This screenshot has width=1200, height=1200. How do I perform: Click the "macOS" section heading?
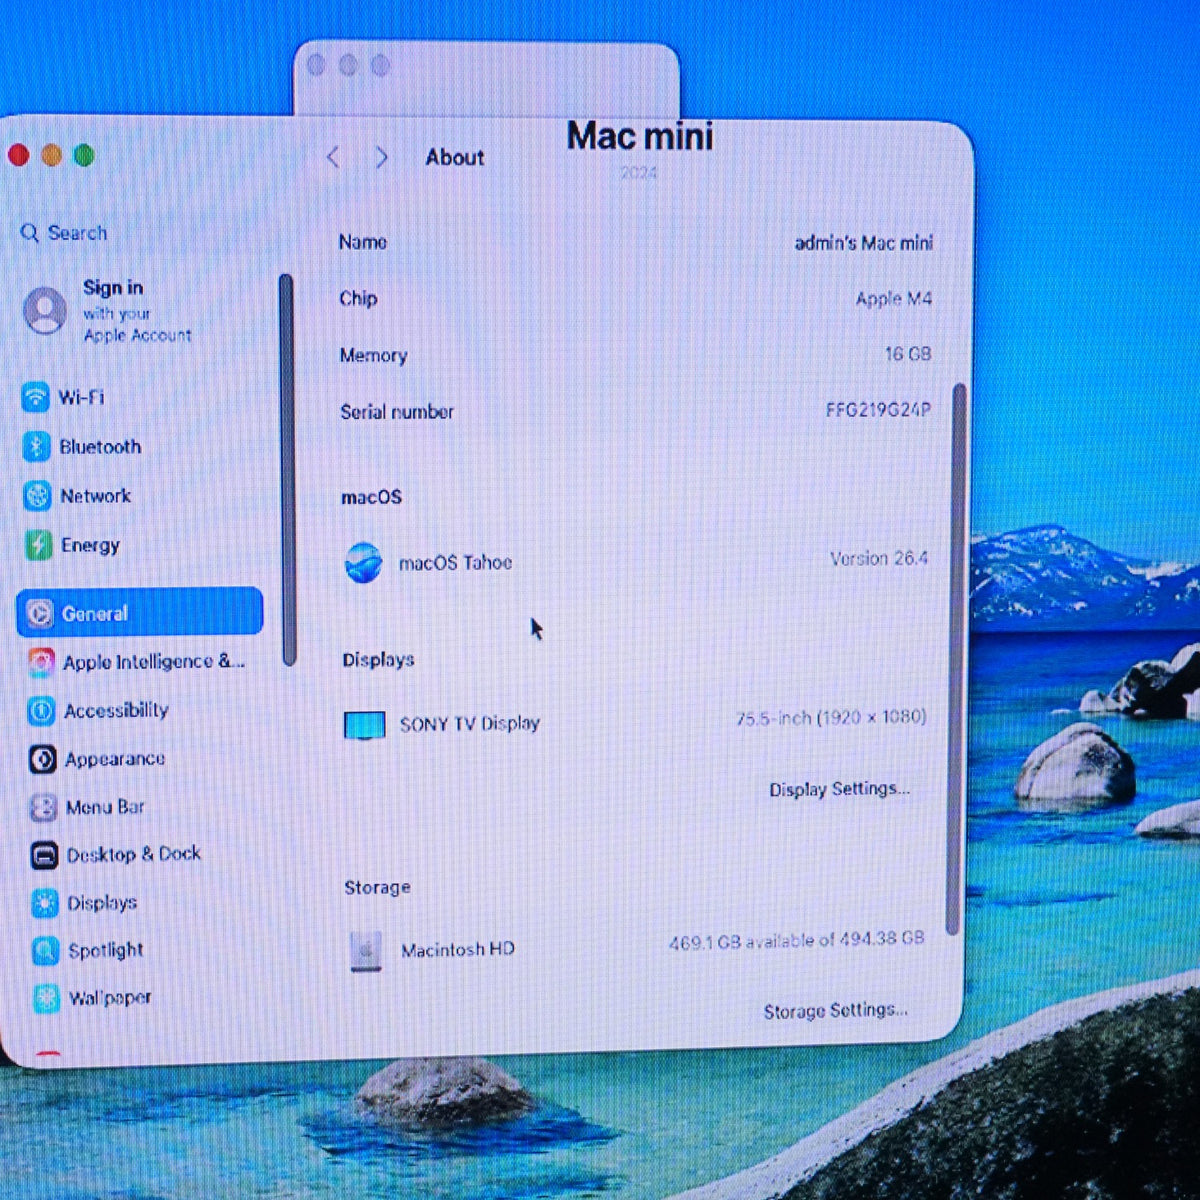[371, 497]
